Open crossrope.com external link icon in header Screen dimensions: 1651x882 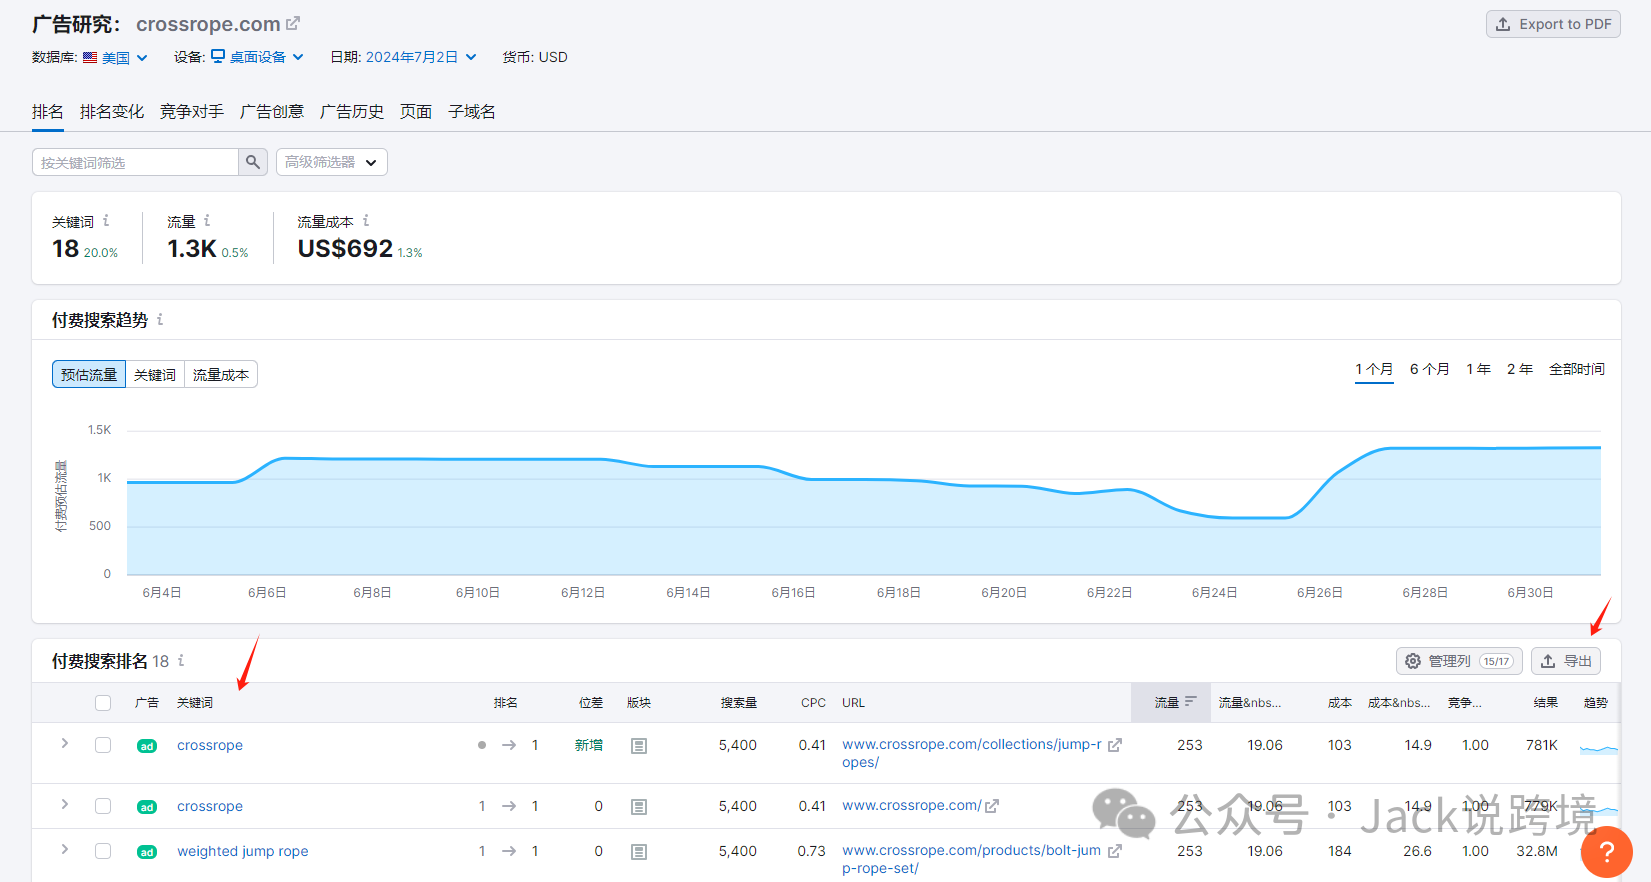click(293, 23)
